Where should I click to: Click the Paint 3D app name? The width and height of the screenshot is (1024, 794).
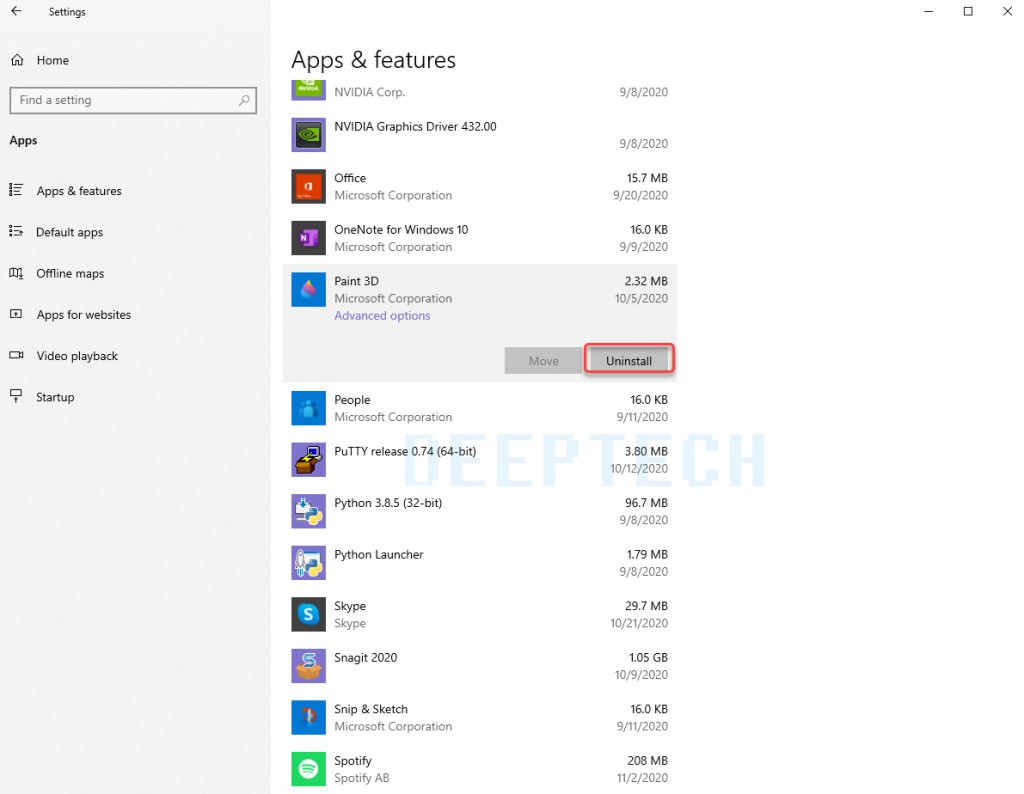click(x=357, y=281)
